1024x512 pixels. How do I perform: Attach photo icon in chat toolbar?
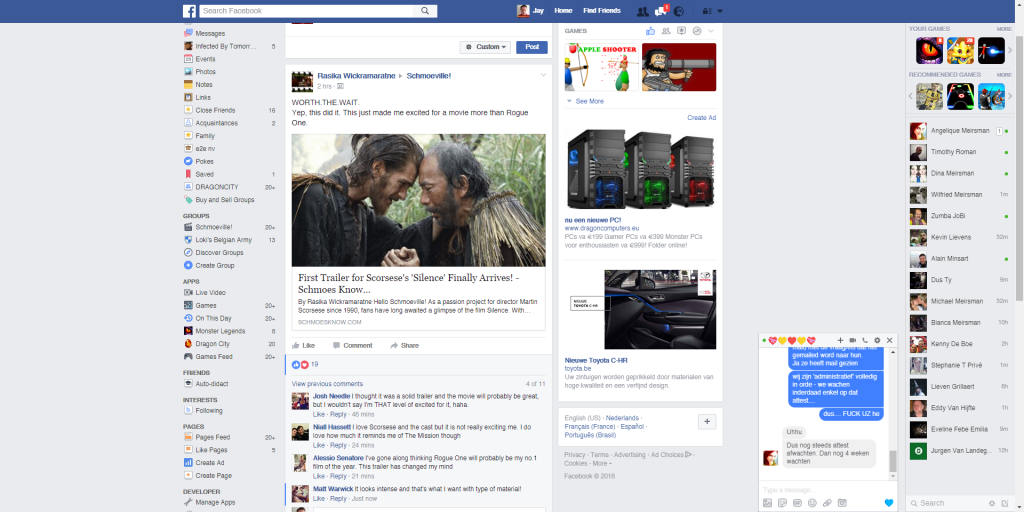(767, 503)
